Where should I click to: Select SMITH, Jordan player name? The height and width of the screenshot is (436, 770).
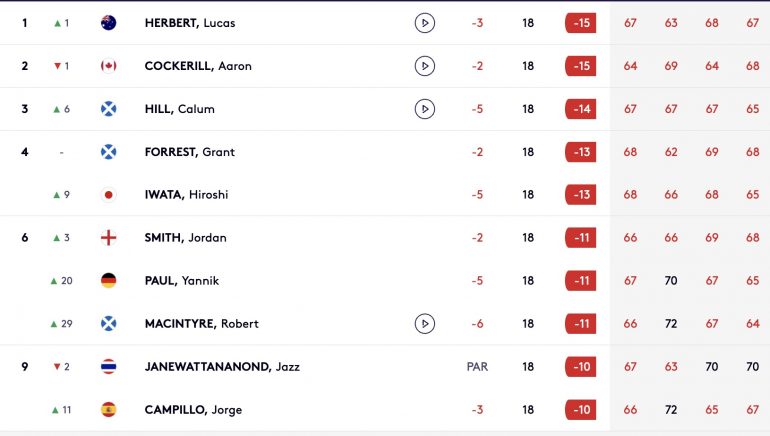(186, 238)
